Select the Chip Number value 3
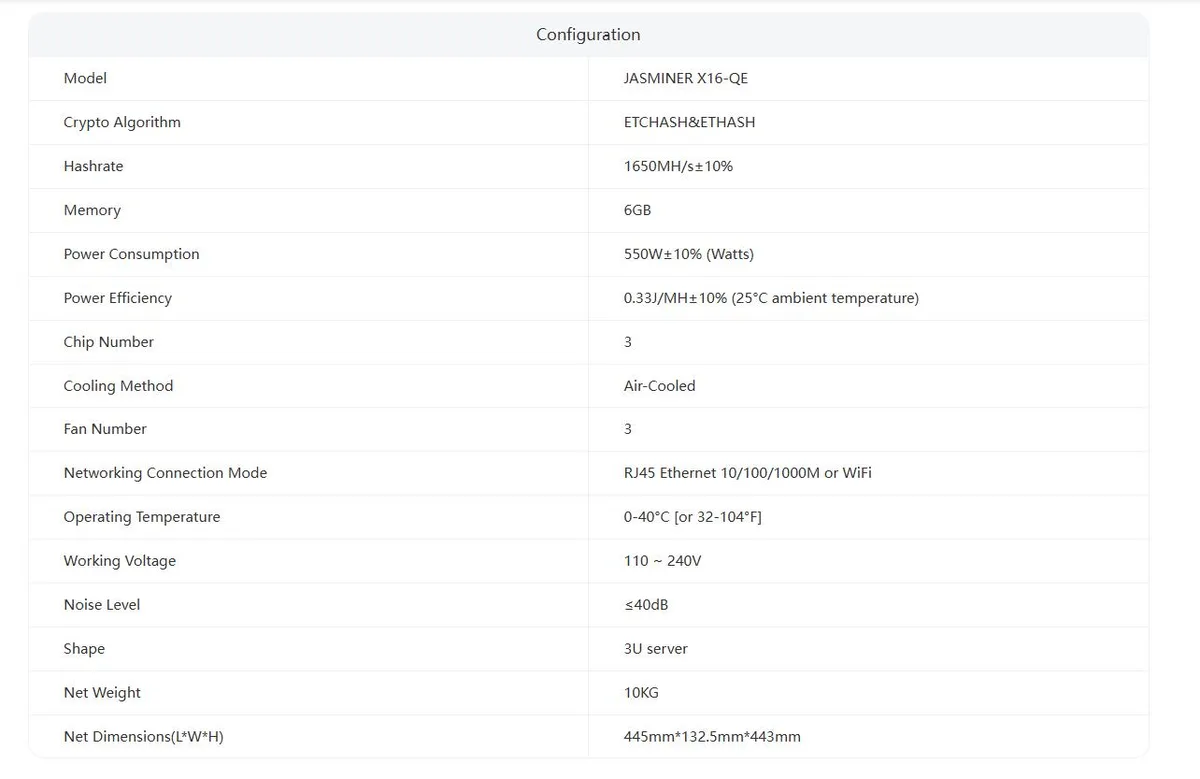Viewport: 1200px width, 779px height. pyautogui.click(x=628, y=342)
